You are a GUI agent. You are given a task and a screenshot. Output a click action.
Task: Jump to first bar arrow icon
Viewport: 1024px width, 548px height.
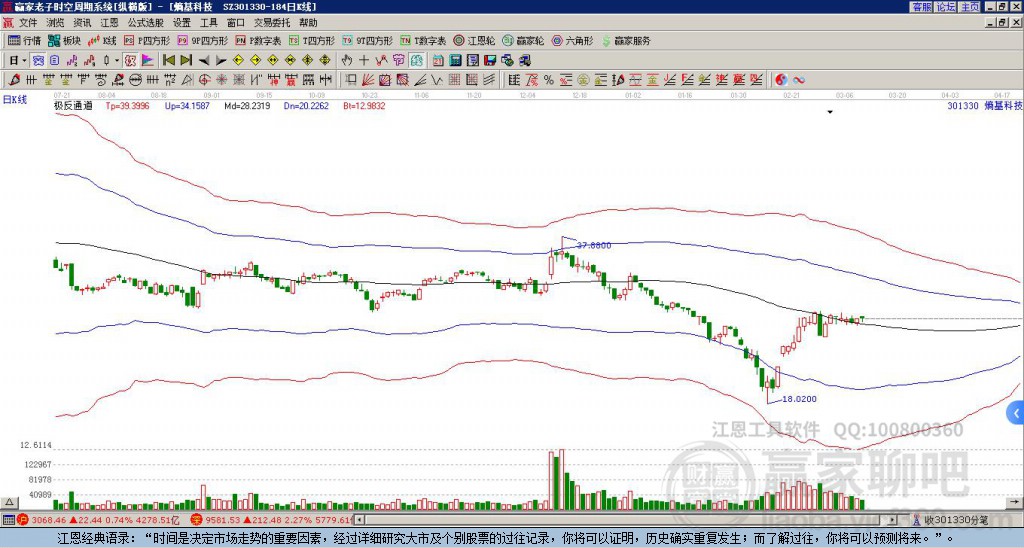tap(168, 61)
